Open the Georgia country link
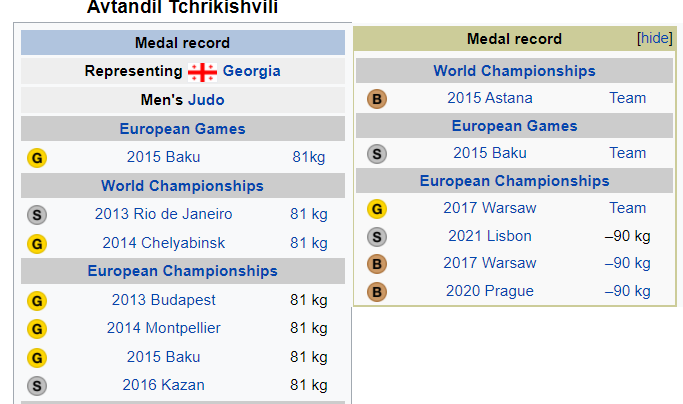Viewport: 683px width, 404px height. [x=251, y=71]
